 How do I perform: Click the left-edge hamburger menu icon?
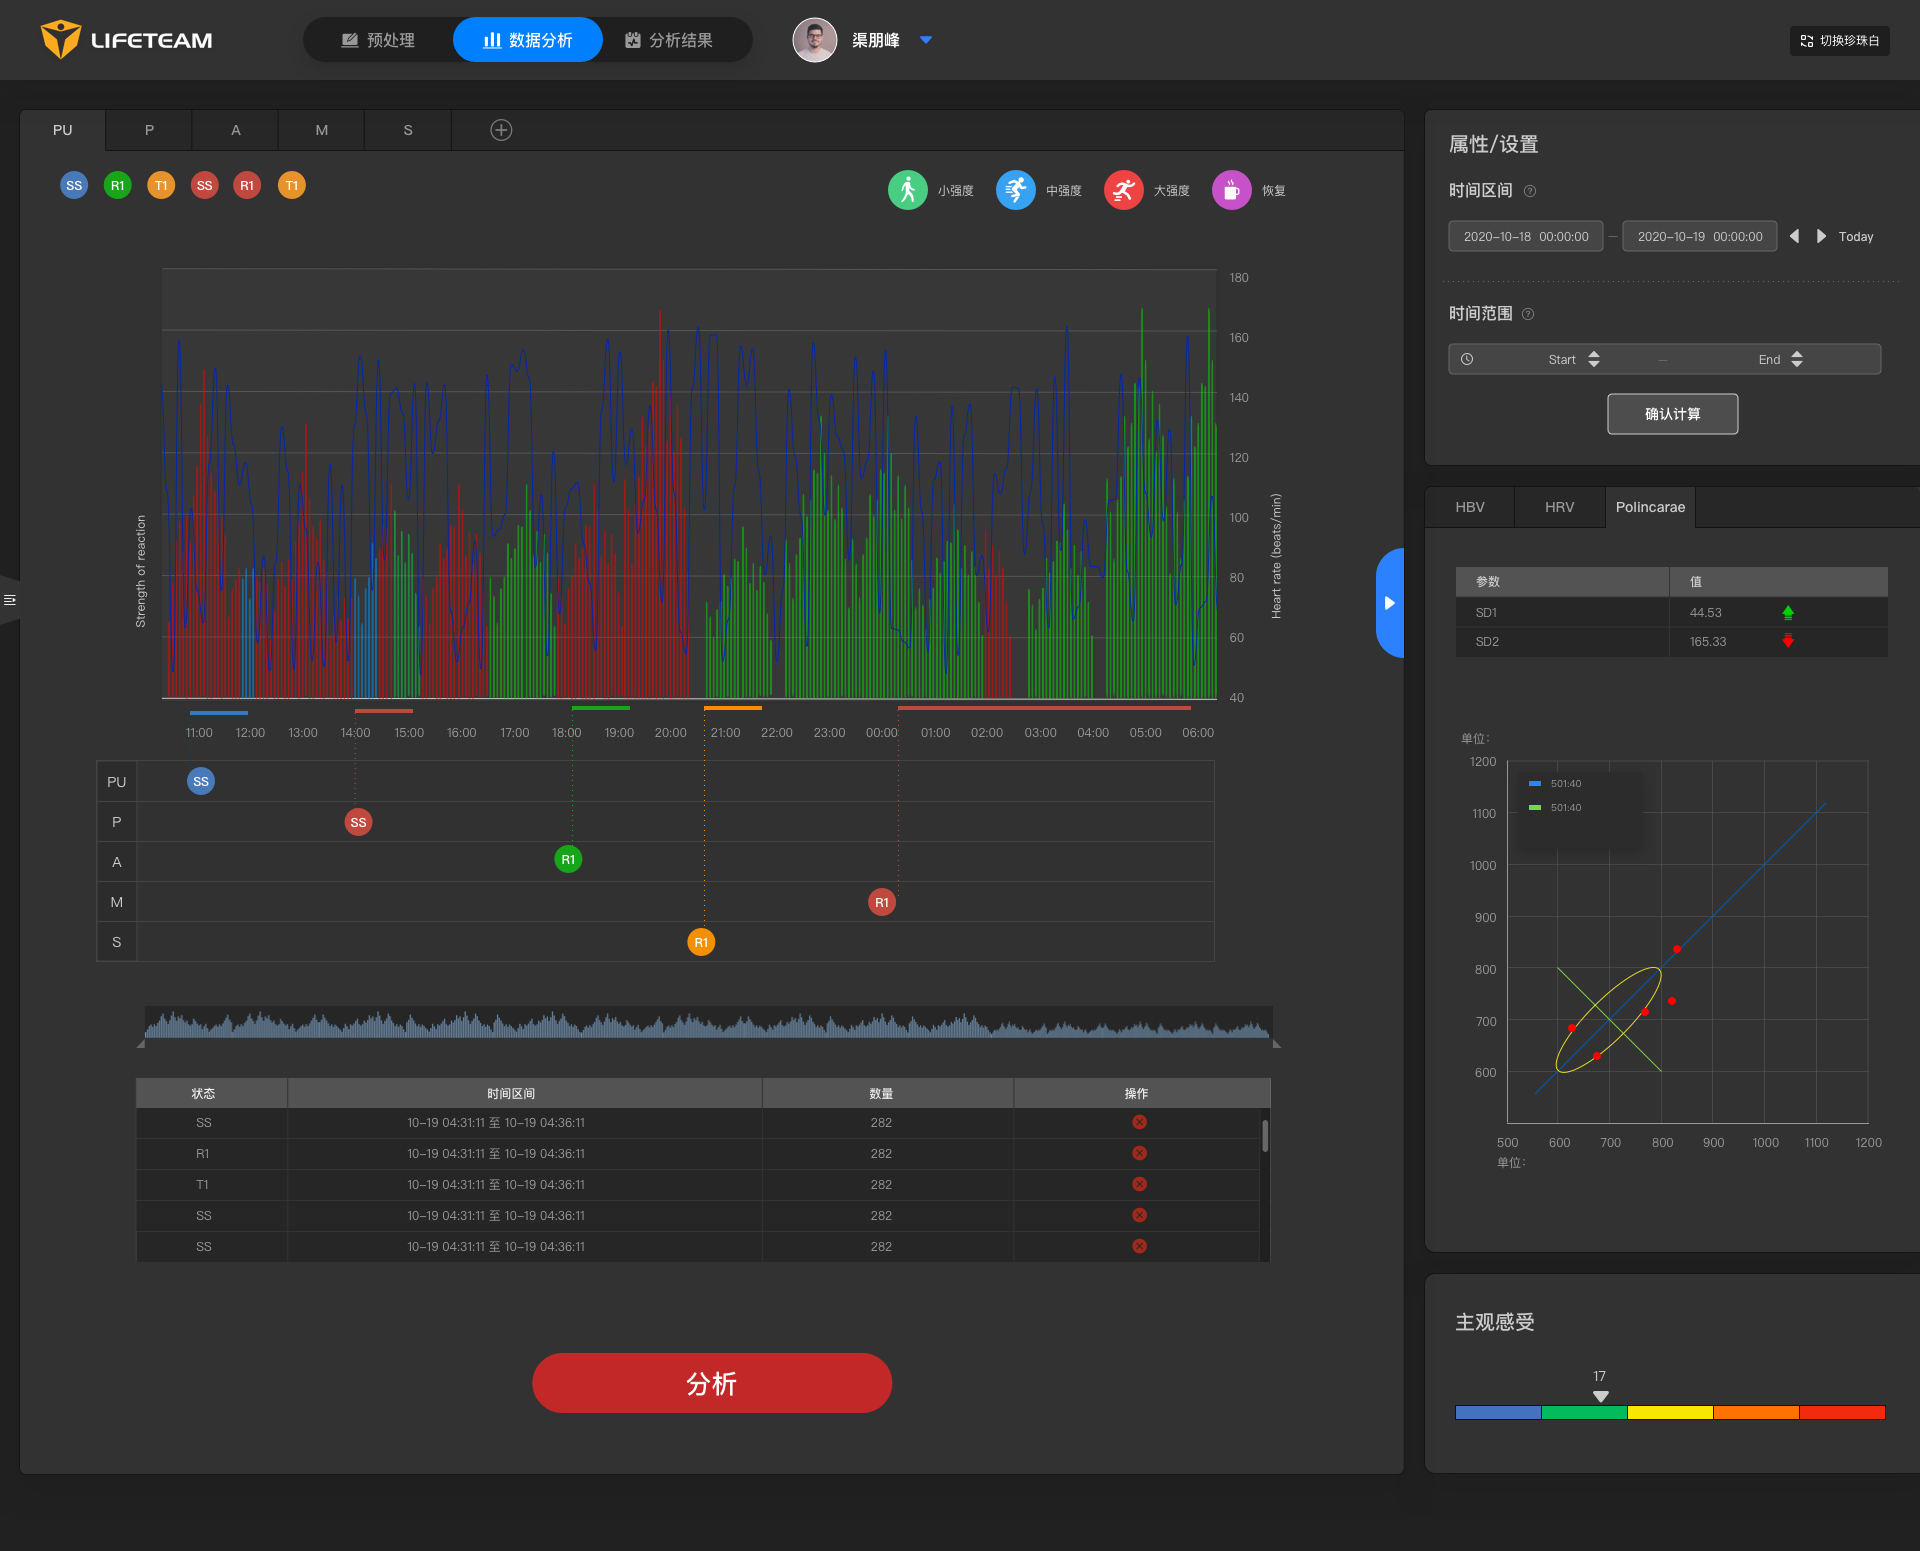point(10,600)
